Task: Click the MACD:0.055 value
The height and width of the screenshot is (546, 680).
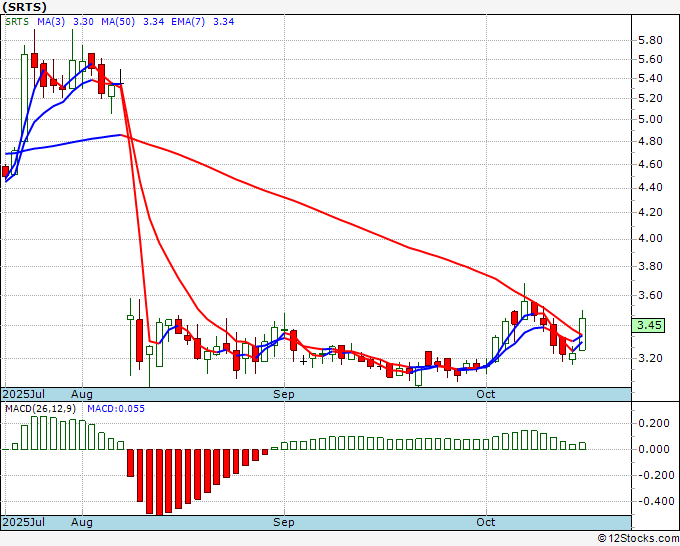Action: pos(116,409)
